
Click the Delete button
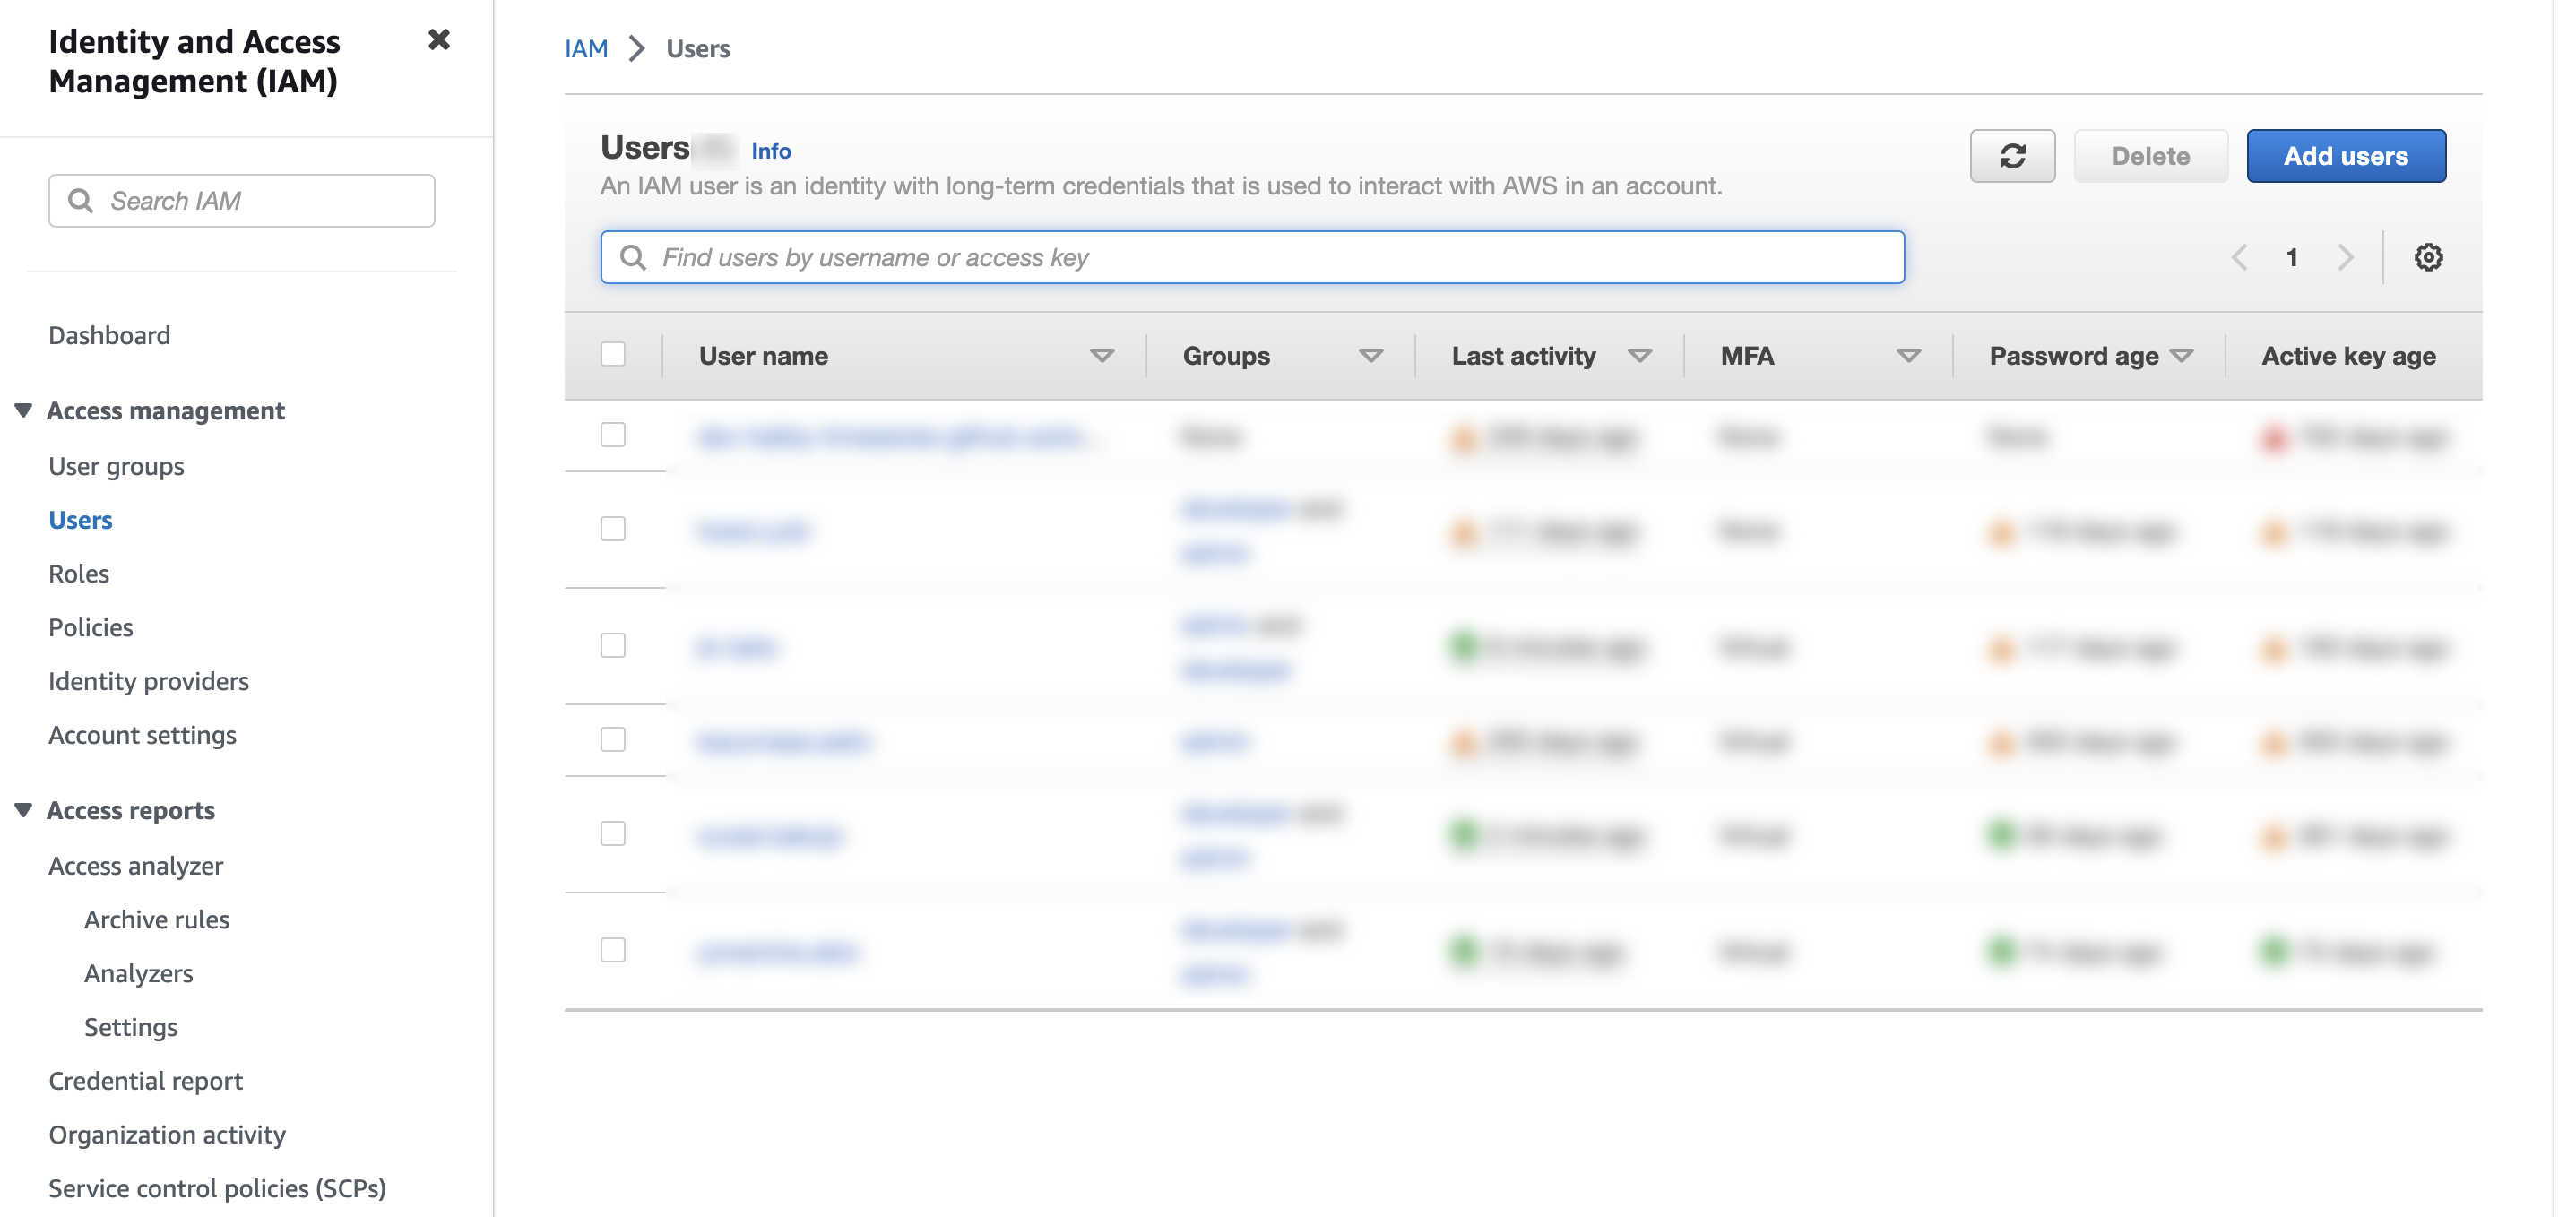point(2150,156)
